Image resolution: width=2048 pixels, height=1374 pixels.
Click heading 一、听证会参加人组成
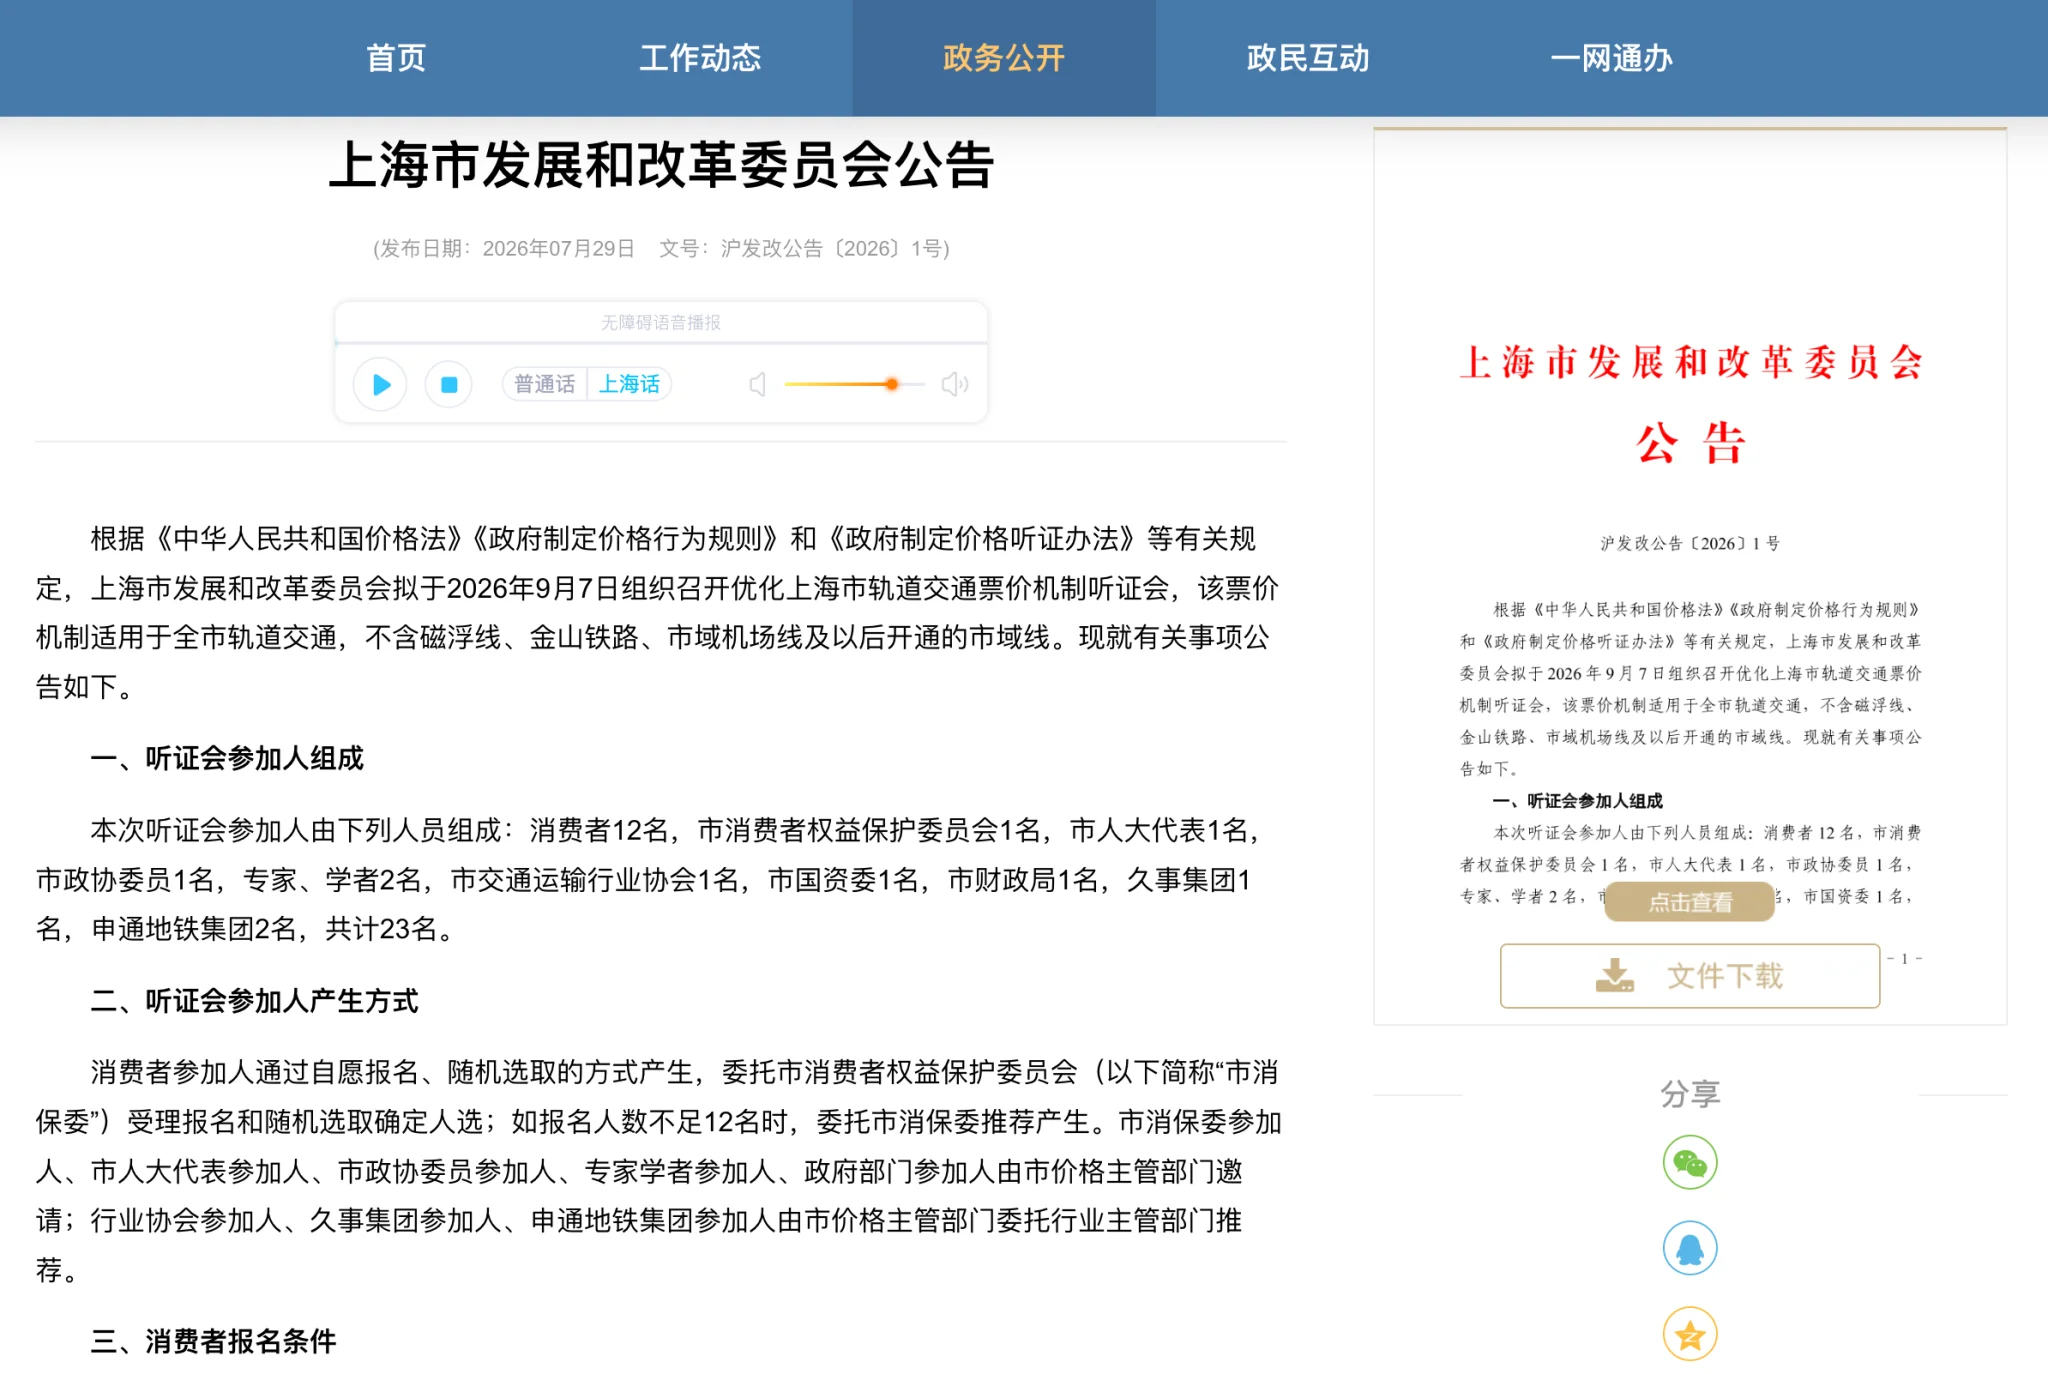[x=227, y=758]
